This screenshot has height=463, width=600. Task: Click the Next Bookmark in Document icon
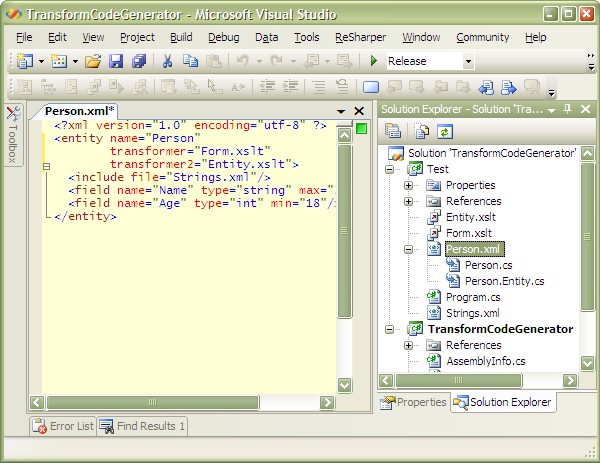point(509,87)
